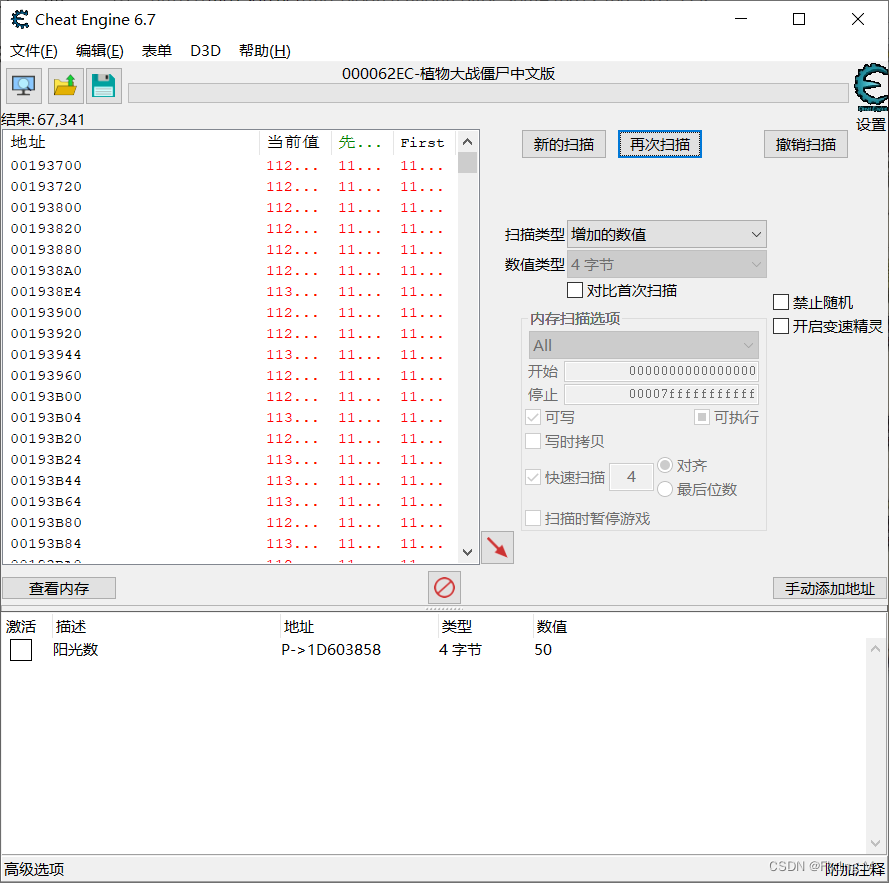The height and width of the screenshot is (883, 889).
Task: Click the First column header
Action: [424, 142]
